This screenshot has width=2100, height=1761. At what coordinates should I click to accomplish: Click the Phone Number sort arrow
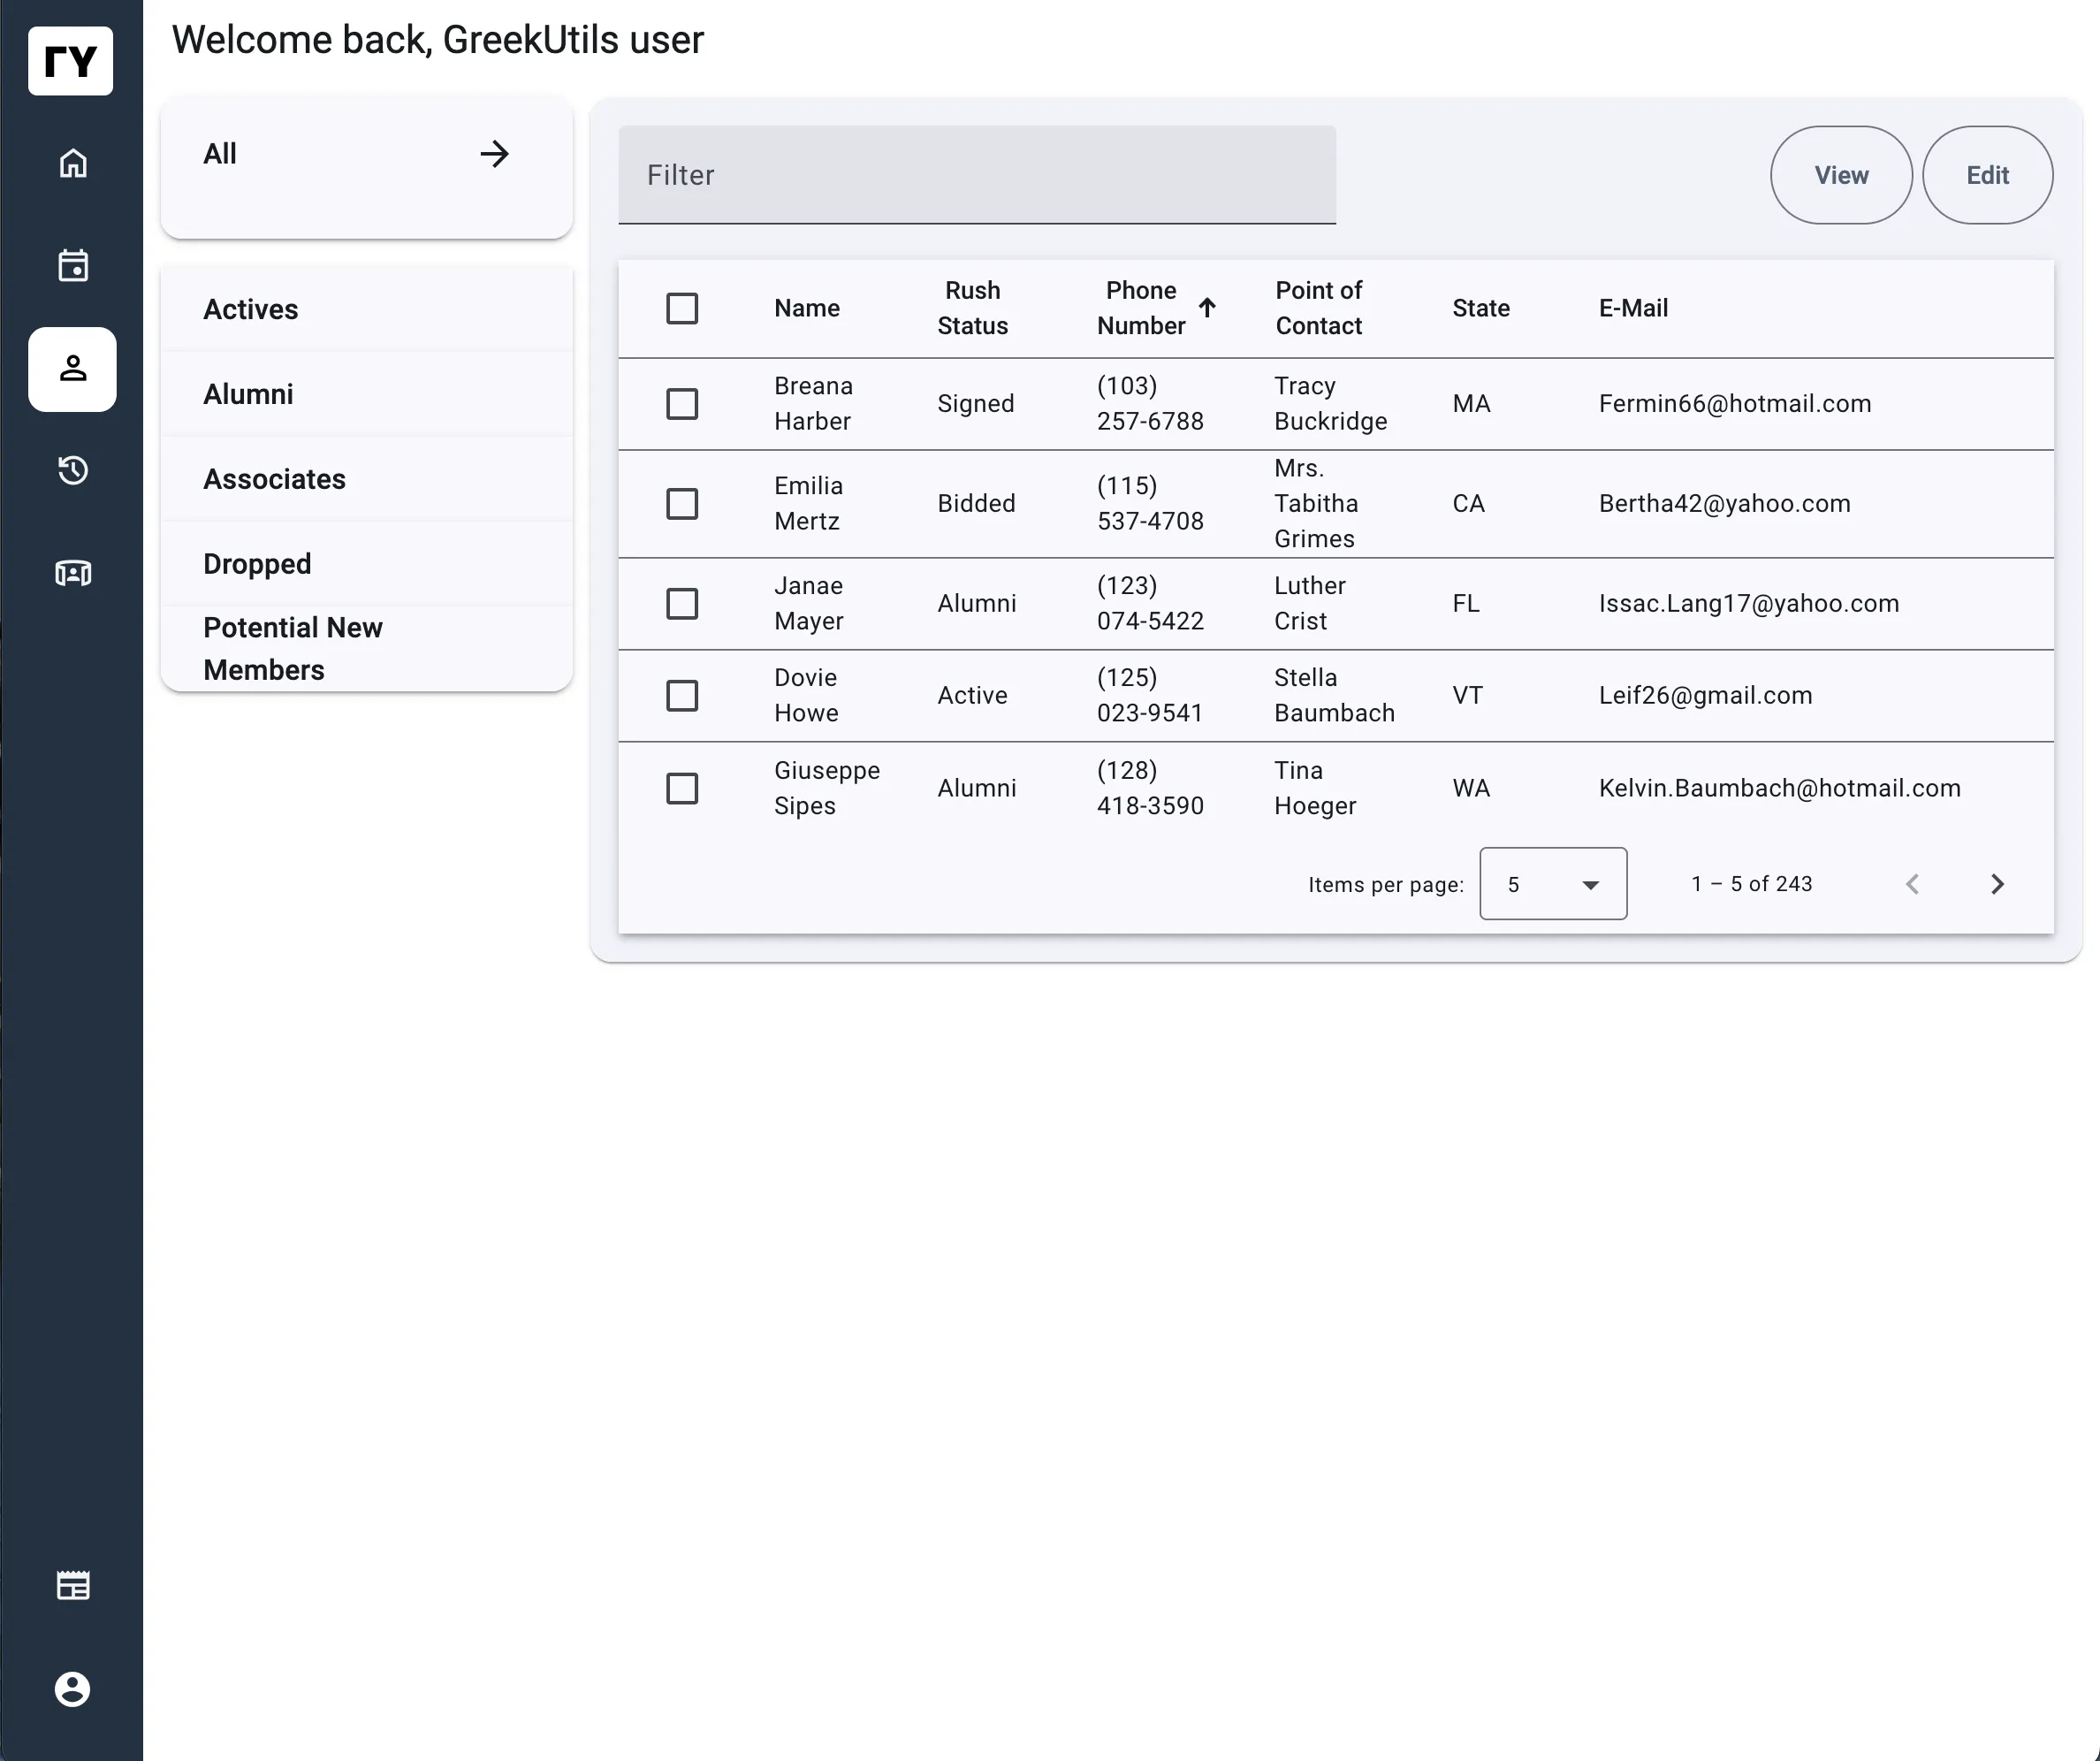[x=1207, y=307]
